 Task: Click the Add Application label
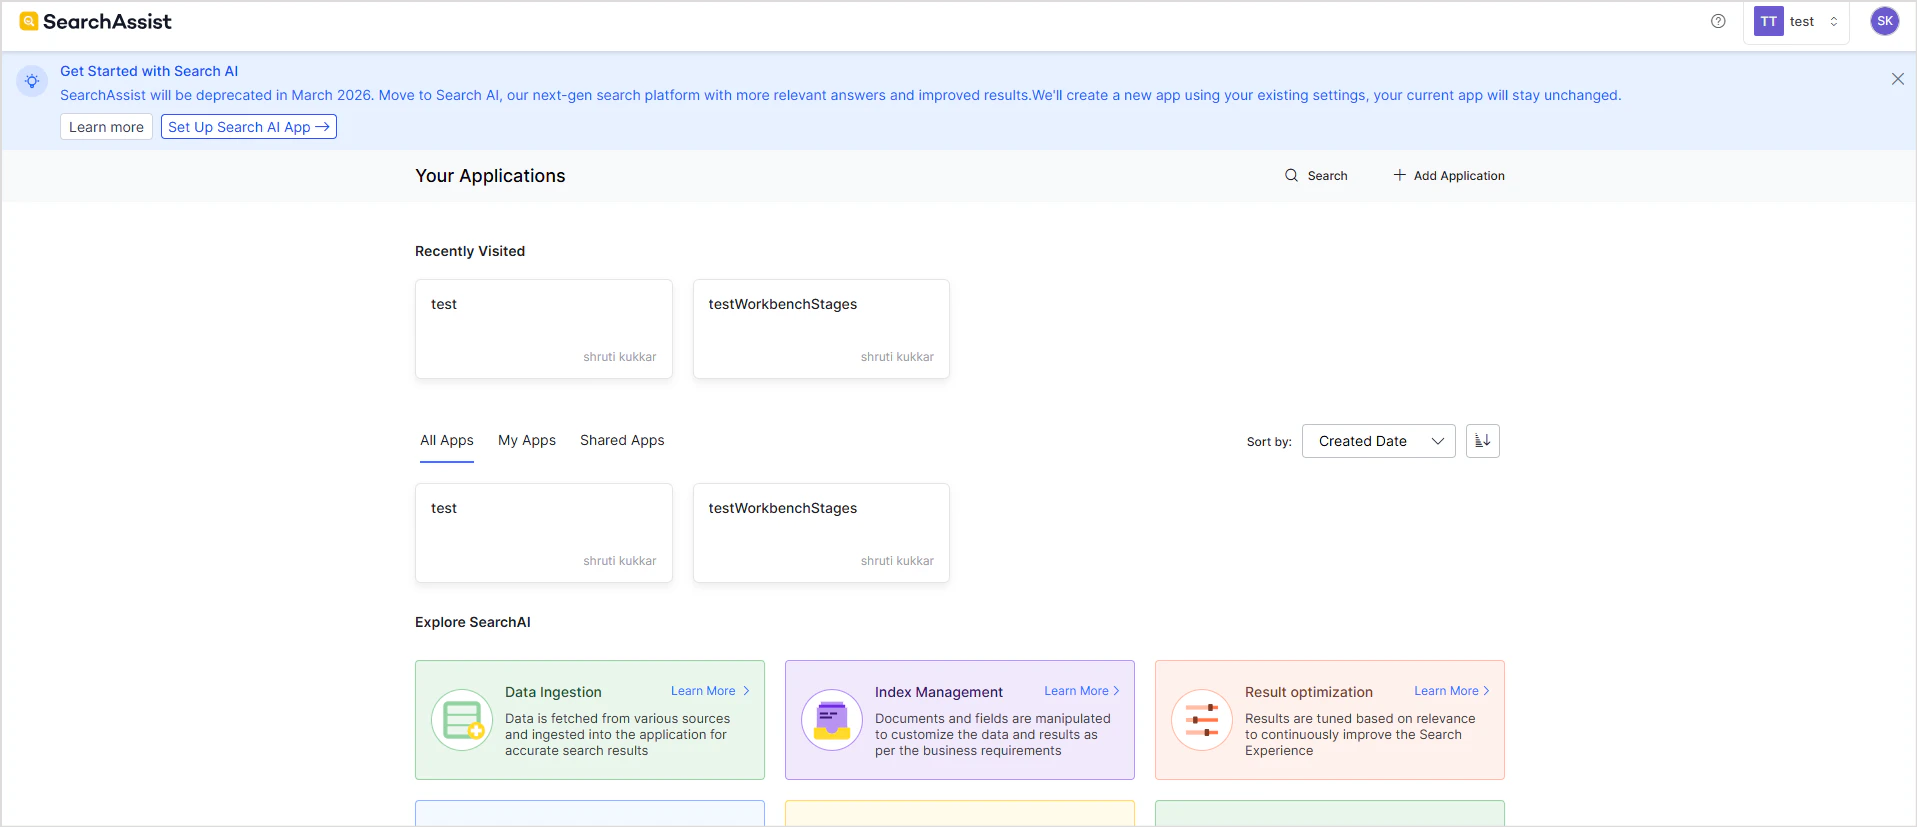[1459, 176]
